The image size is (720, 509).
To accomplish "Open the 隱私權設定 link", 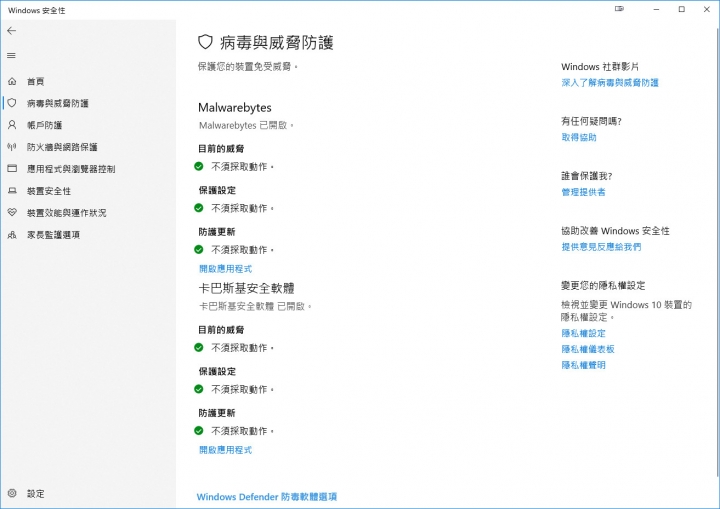I will [583, 333].
